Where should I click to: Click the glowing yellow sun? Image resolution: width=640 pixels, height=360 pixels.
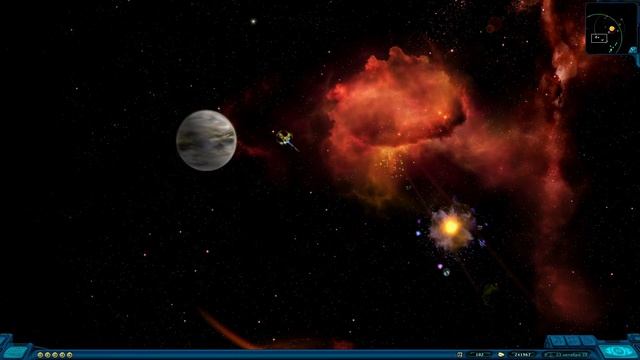[x=451, y=227]
